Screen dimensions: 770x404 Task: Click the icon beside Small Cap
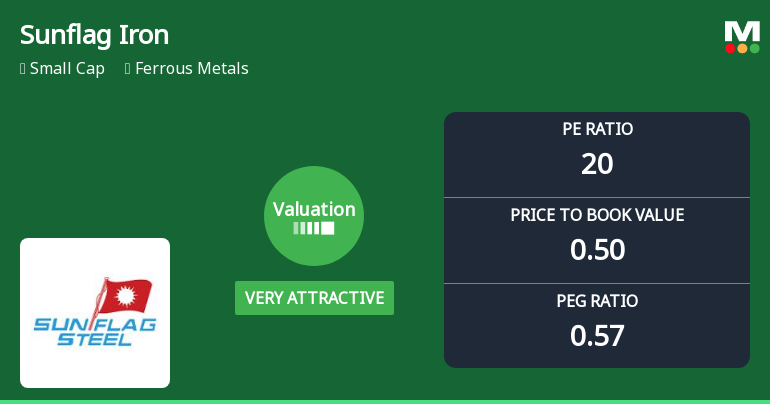click(23, 69)
